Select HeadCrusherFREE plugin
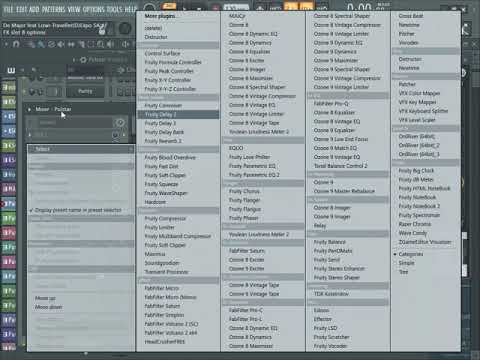 (x=165, y=342)
